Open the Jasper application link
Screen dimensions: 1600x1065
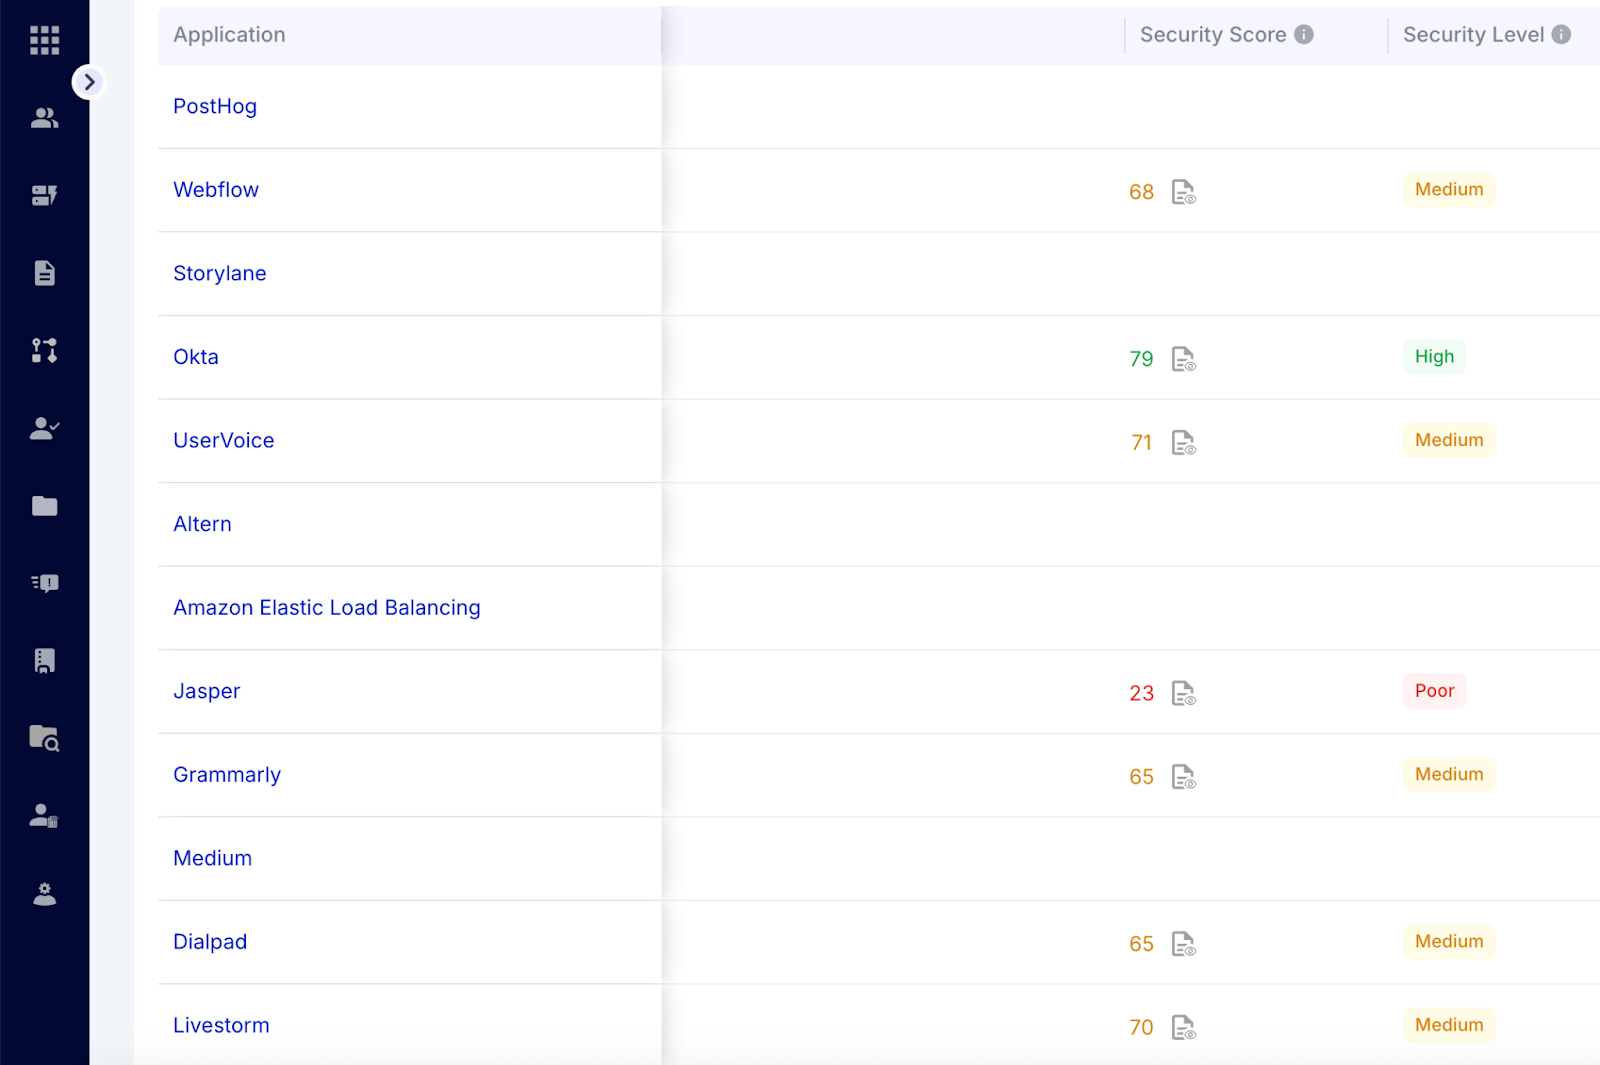[207, 692]
